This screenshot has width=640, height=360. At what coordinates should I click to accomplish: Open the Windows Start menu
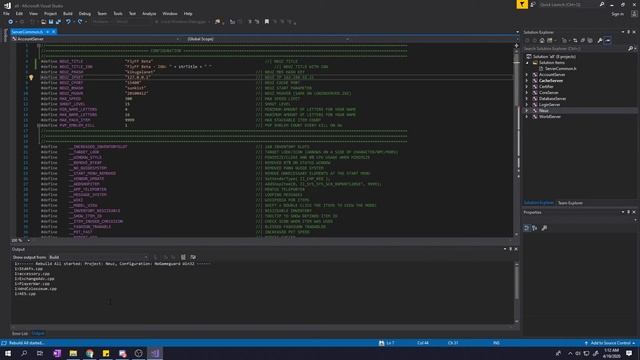[8, 353]
